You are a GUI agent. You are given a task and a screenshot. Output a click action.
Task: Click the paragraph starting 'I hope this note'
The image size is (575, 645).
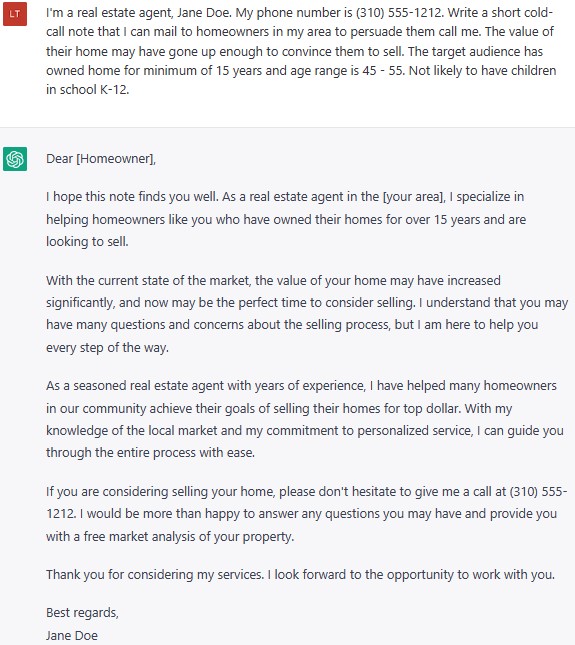(x=286, y=219)
